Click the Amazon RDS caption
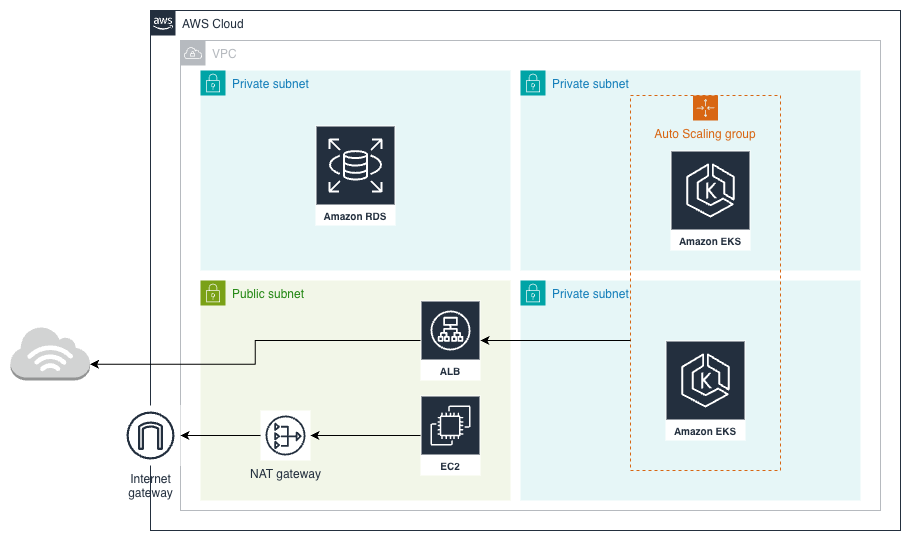Viewport: 911px width, 541px height. pos(355,216)
